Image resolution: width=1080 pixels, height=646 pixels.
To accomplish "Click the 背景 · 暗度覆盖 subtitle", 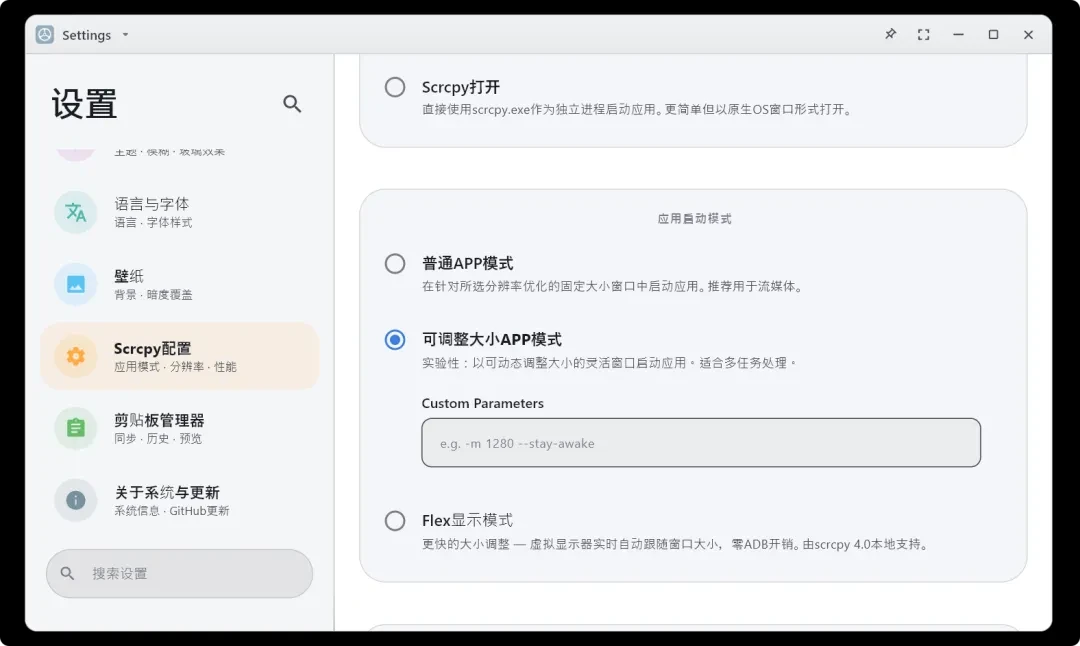I will pos(153,295).
